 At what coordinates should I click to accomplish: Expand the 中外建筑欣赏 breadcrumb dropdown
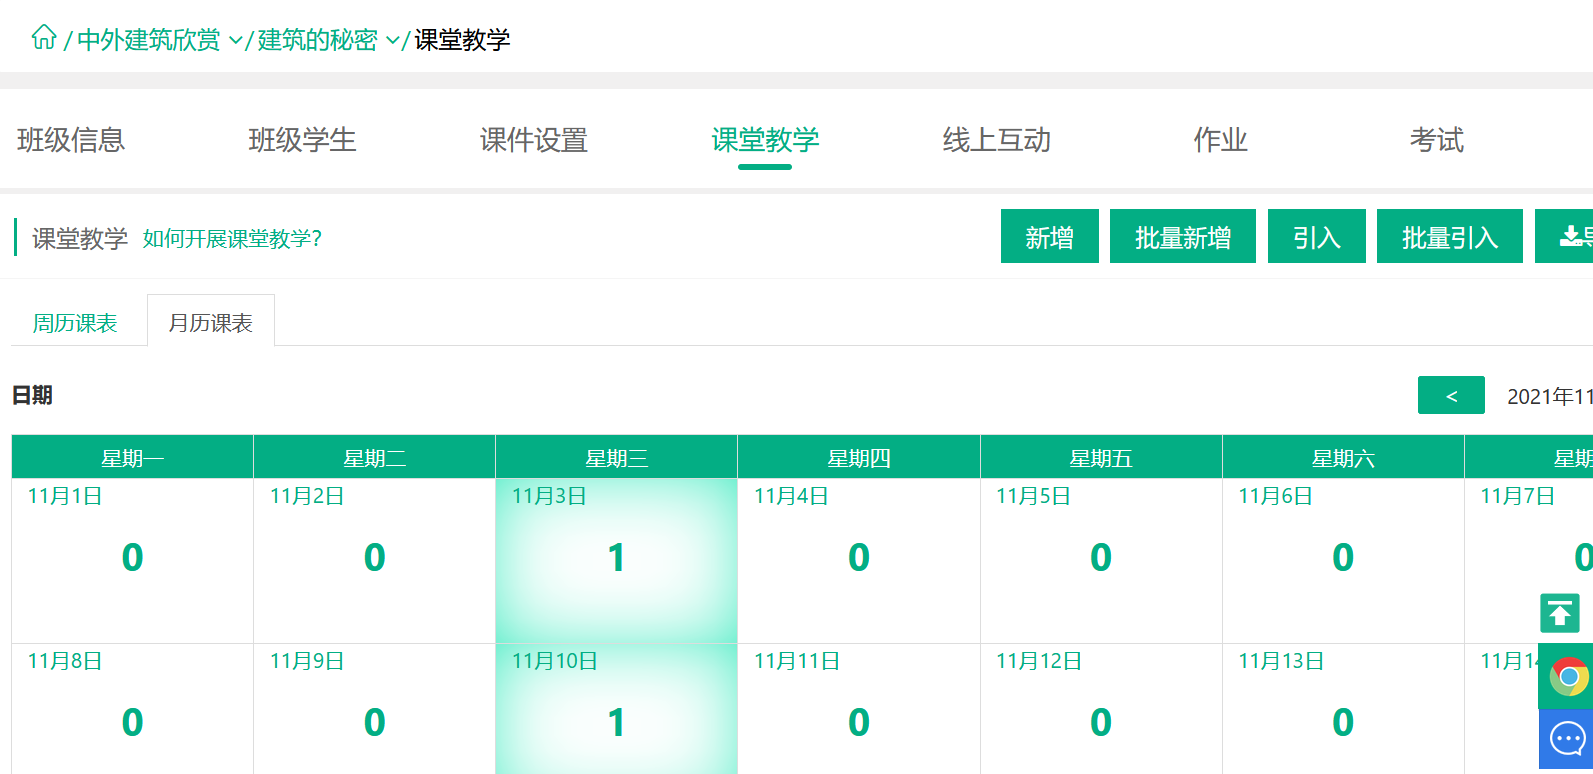(236, 40)
